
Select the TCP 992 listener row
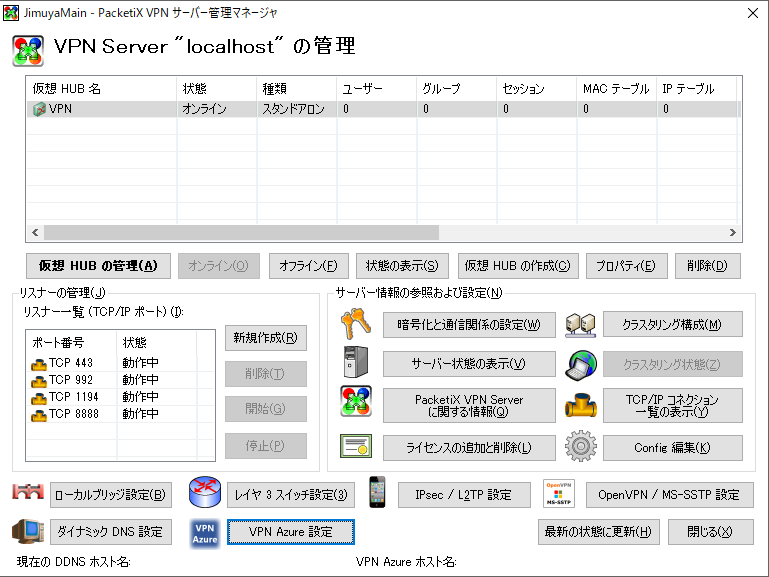(120, 380)
